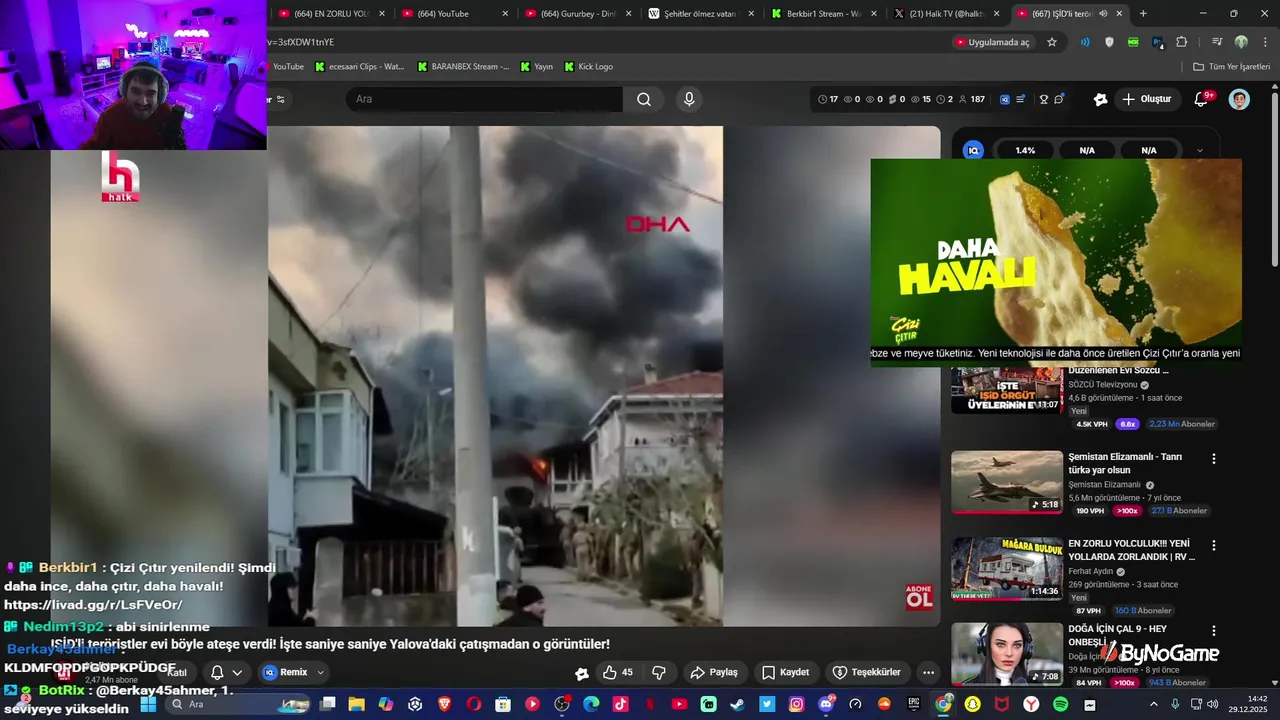
Task: Expand the IQ stats panel chevron
Action: (x=1200, y=150)
